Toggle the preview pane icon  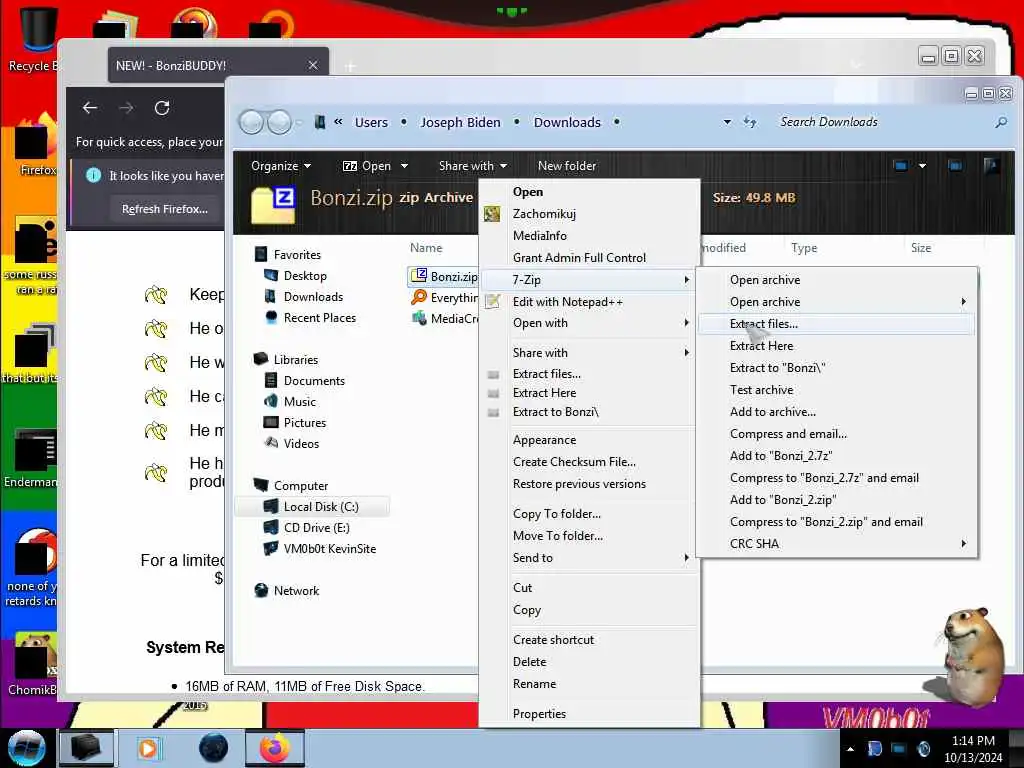click(x=955, y=166)
